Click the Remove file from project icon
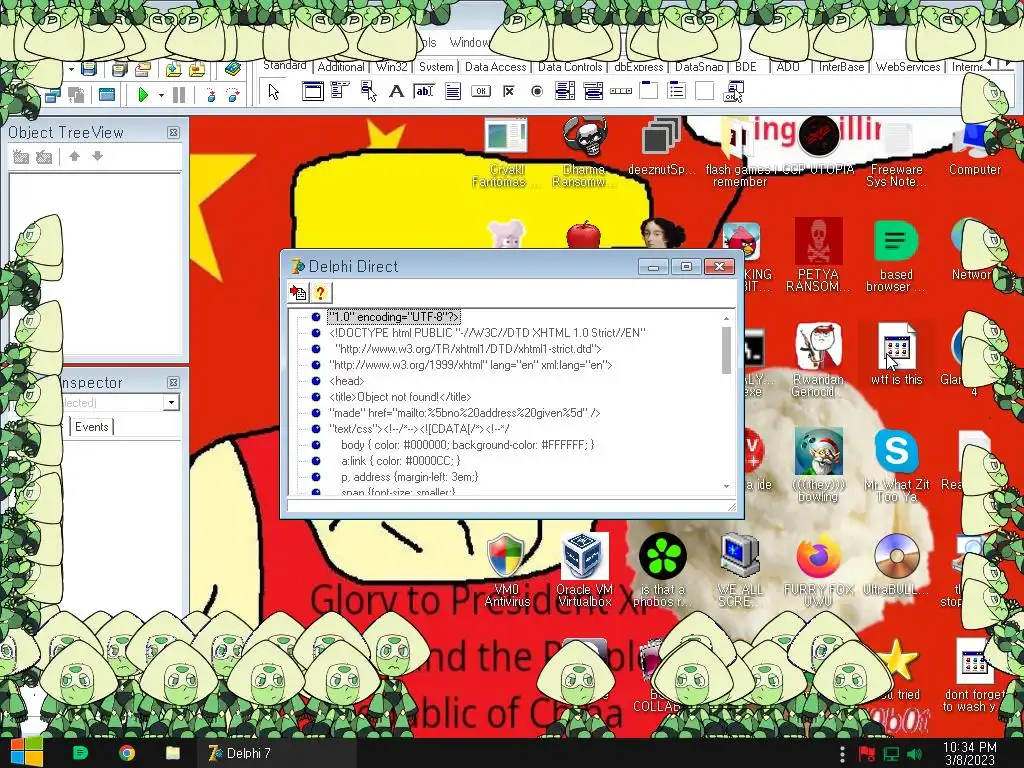1024x768 pixels. (197, 69)
